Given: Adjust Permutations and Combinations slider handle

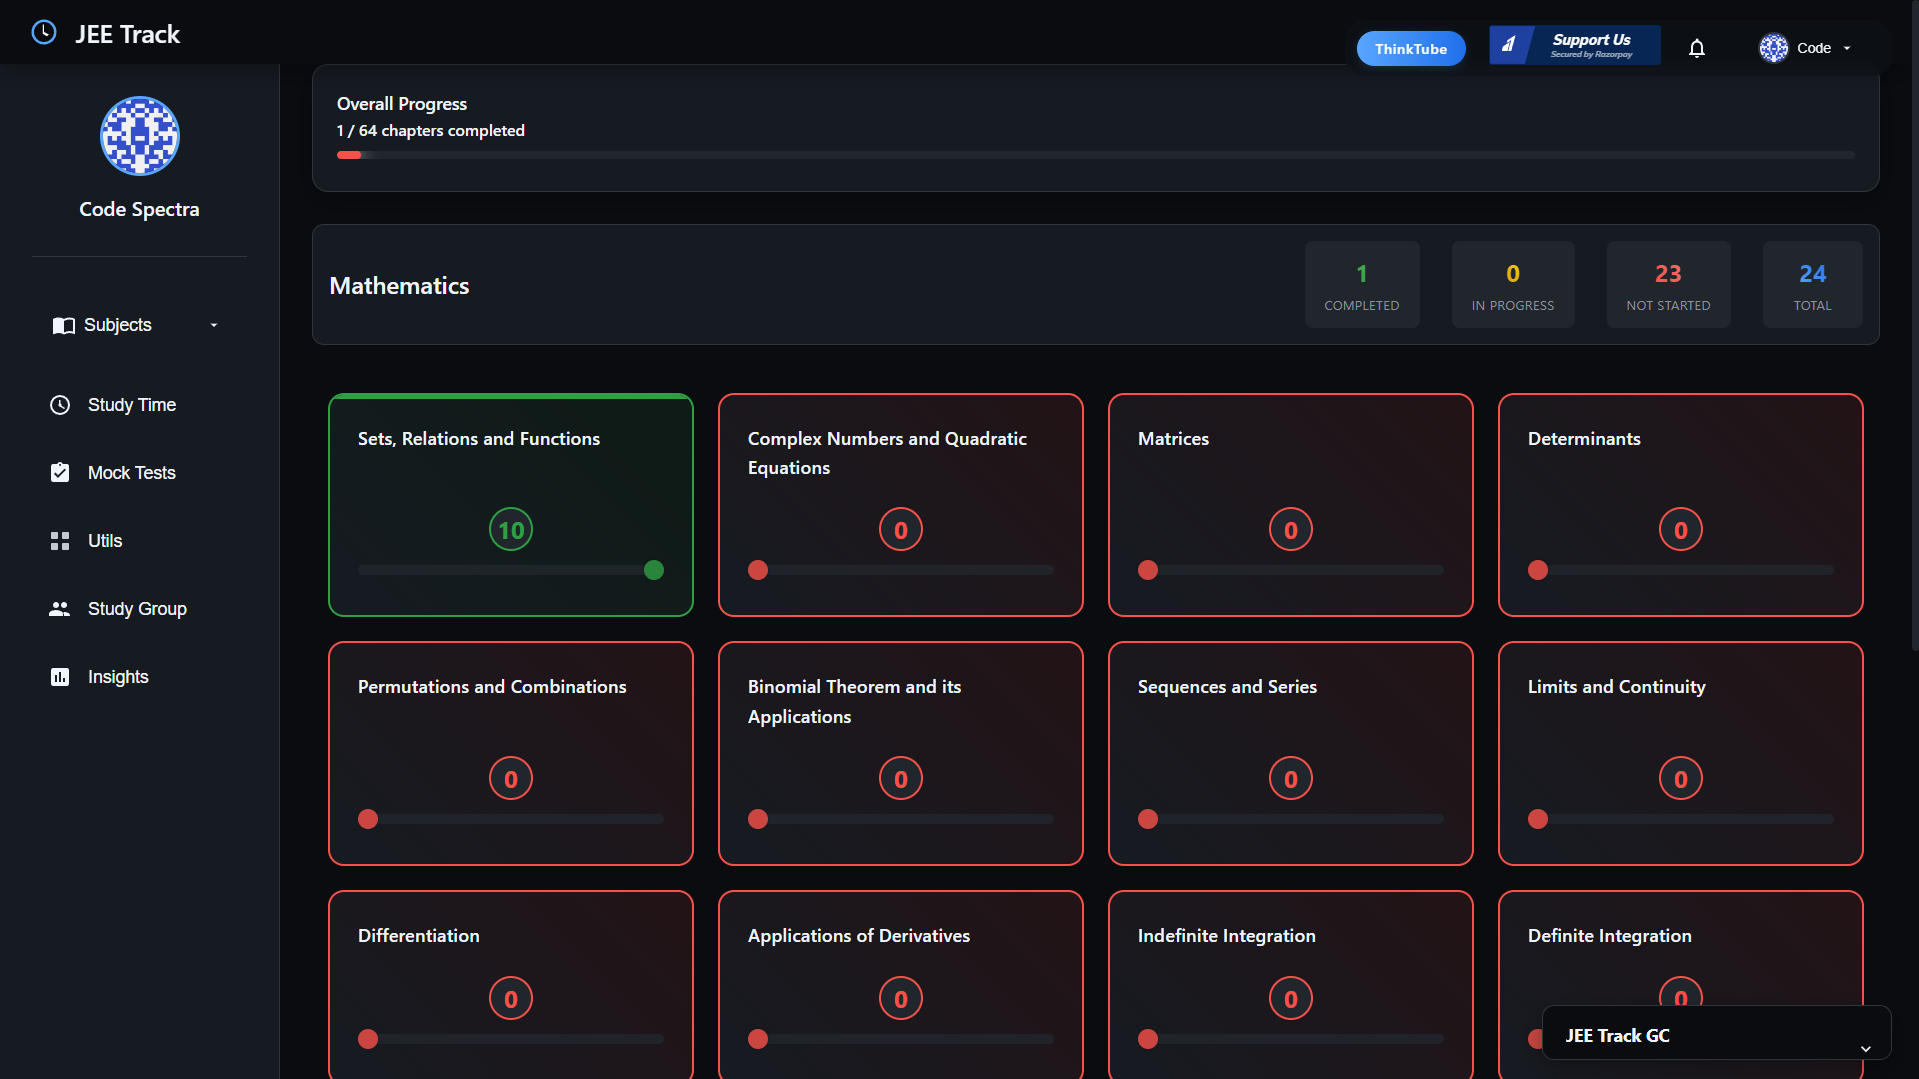Looking at the screenshot, I should tap(368, 819).
